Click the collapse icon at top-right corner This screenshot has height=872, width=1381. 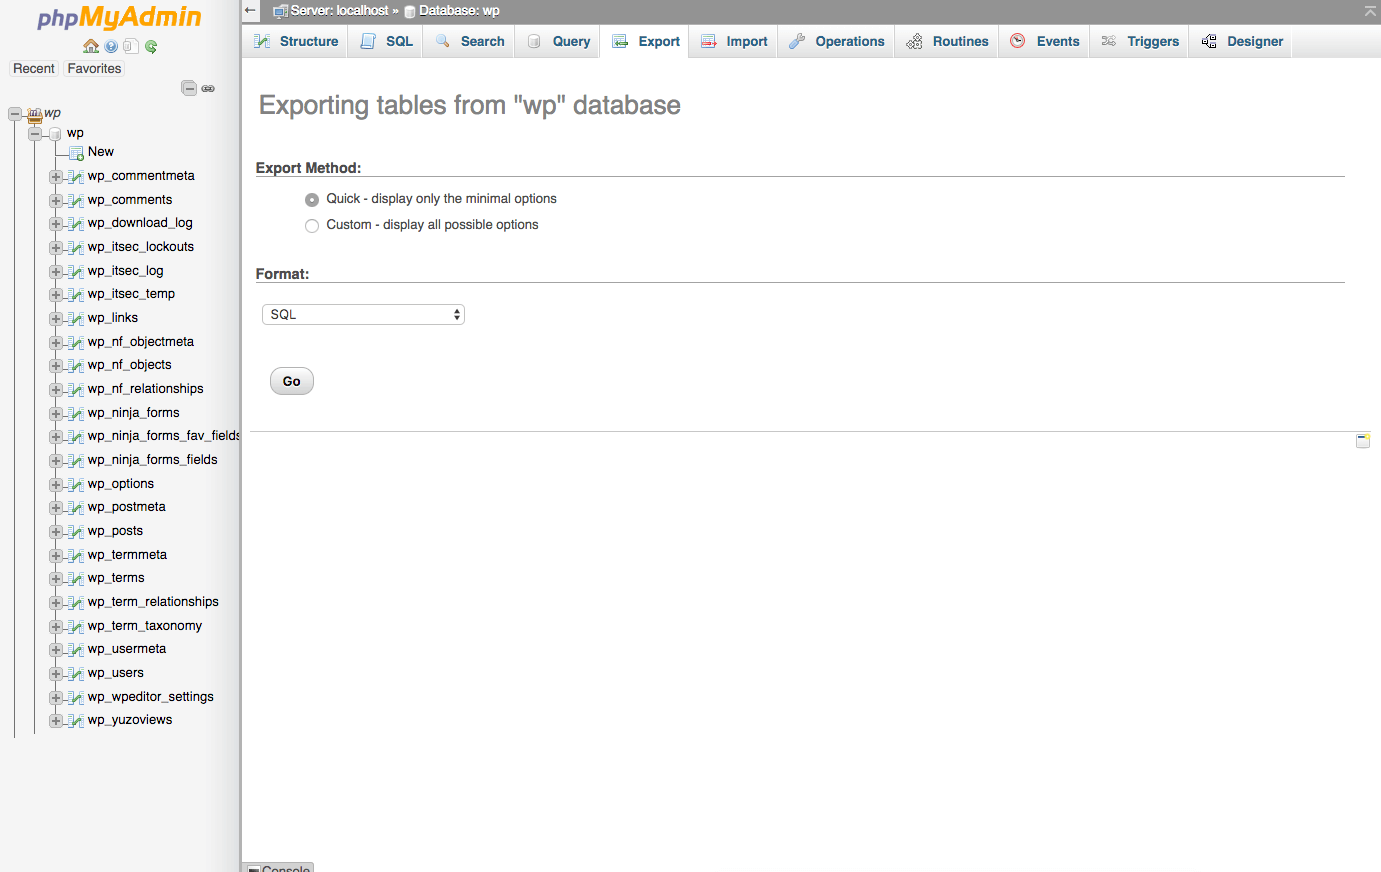pyautogui.click(x=1370, y=11)
